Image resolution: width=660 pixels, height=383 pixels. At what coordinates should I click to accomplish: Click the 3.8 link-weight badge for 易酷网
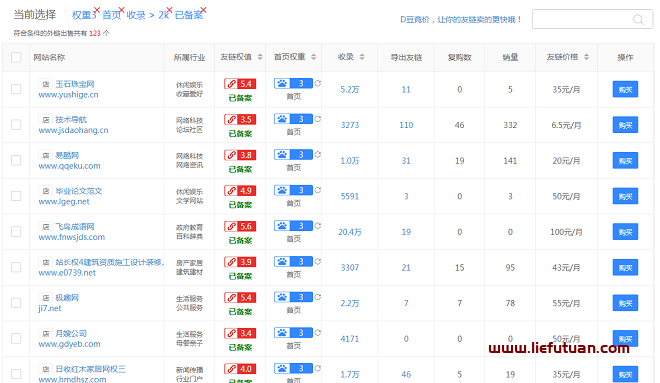240,155
